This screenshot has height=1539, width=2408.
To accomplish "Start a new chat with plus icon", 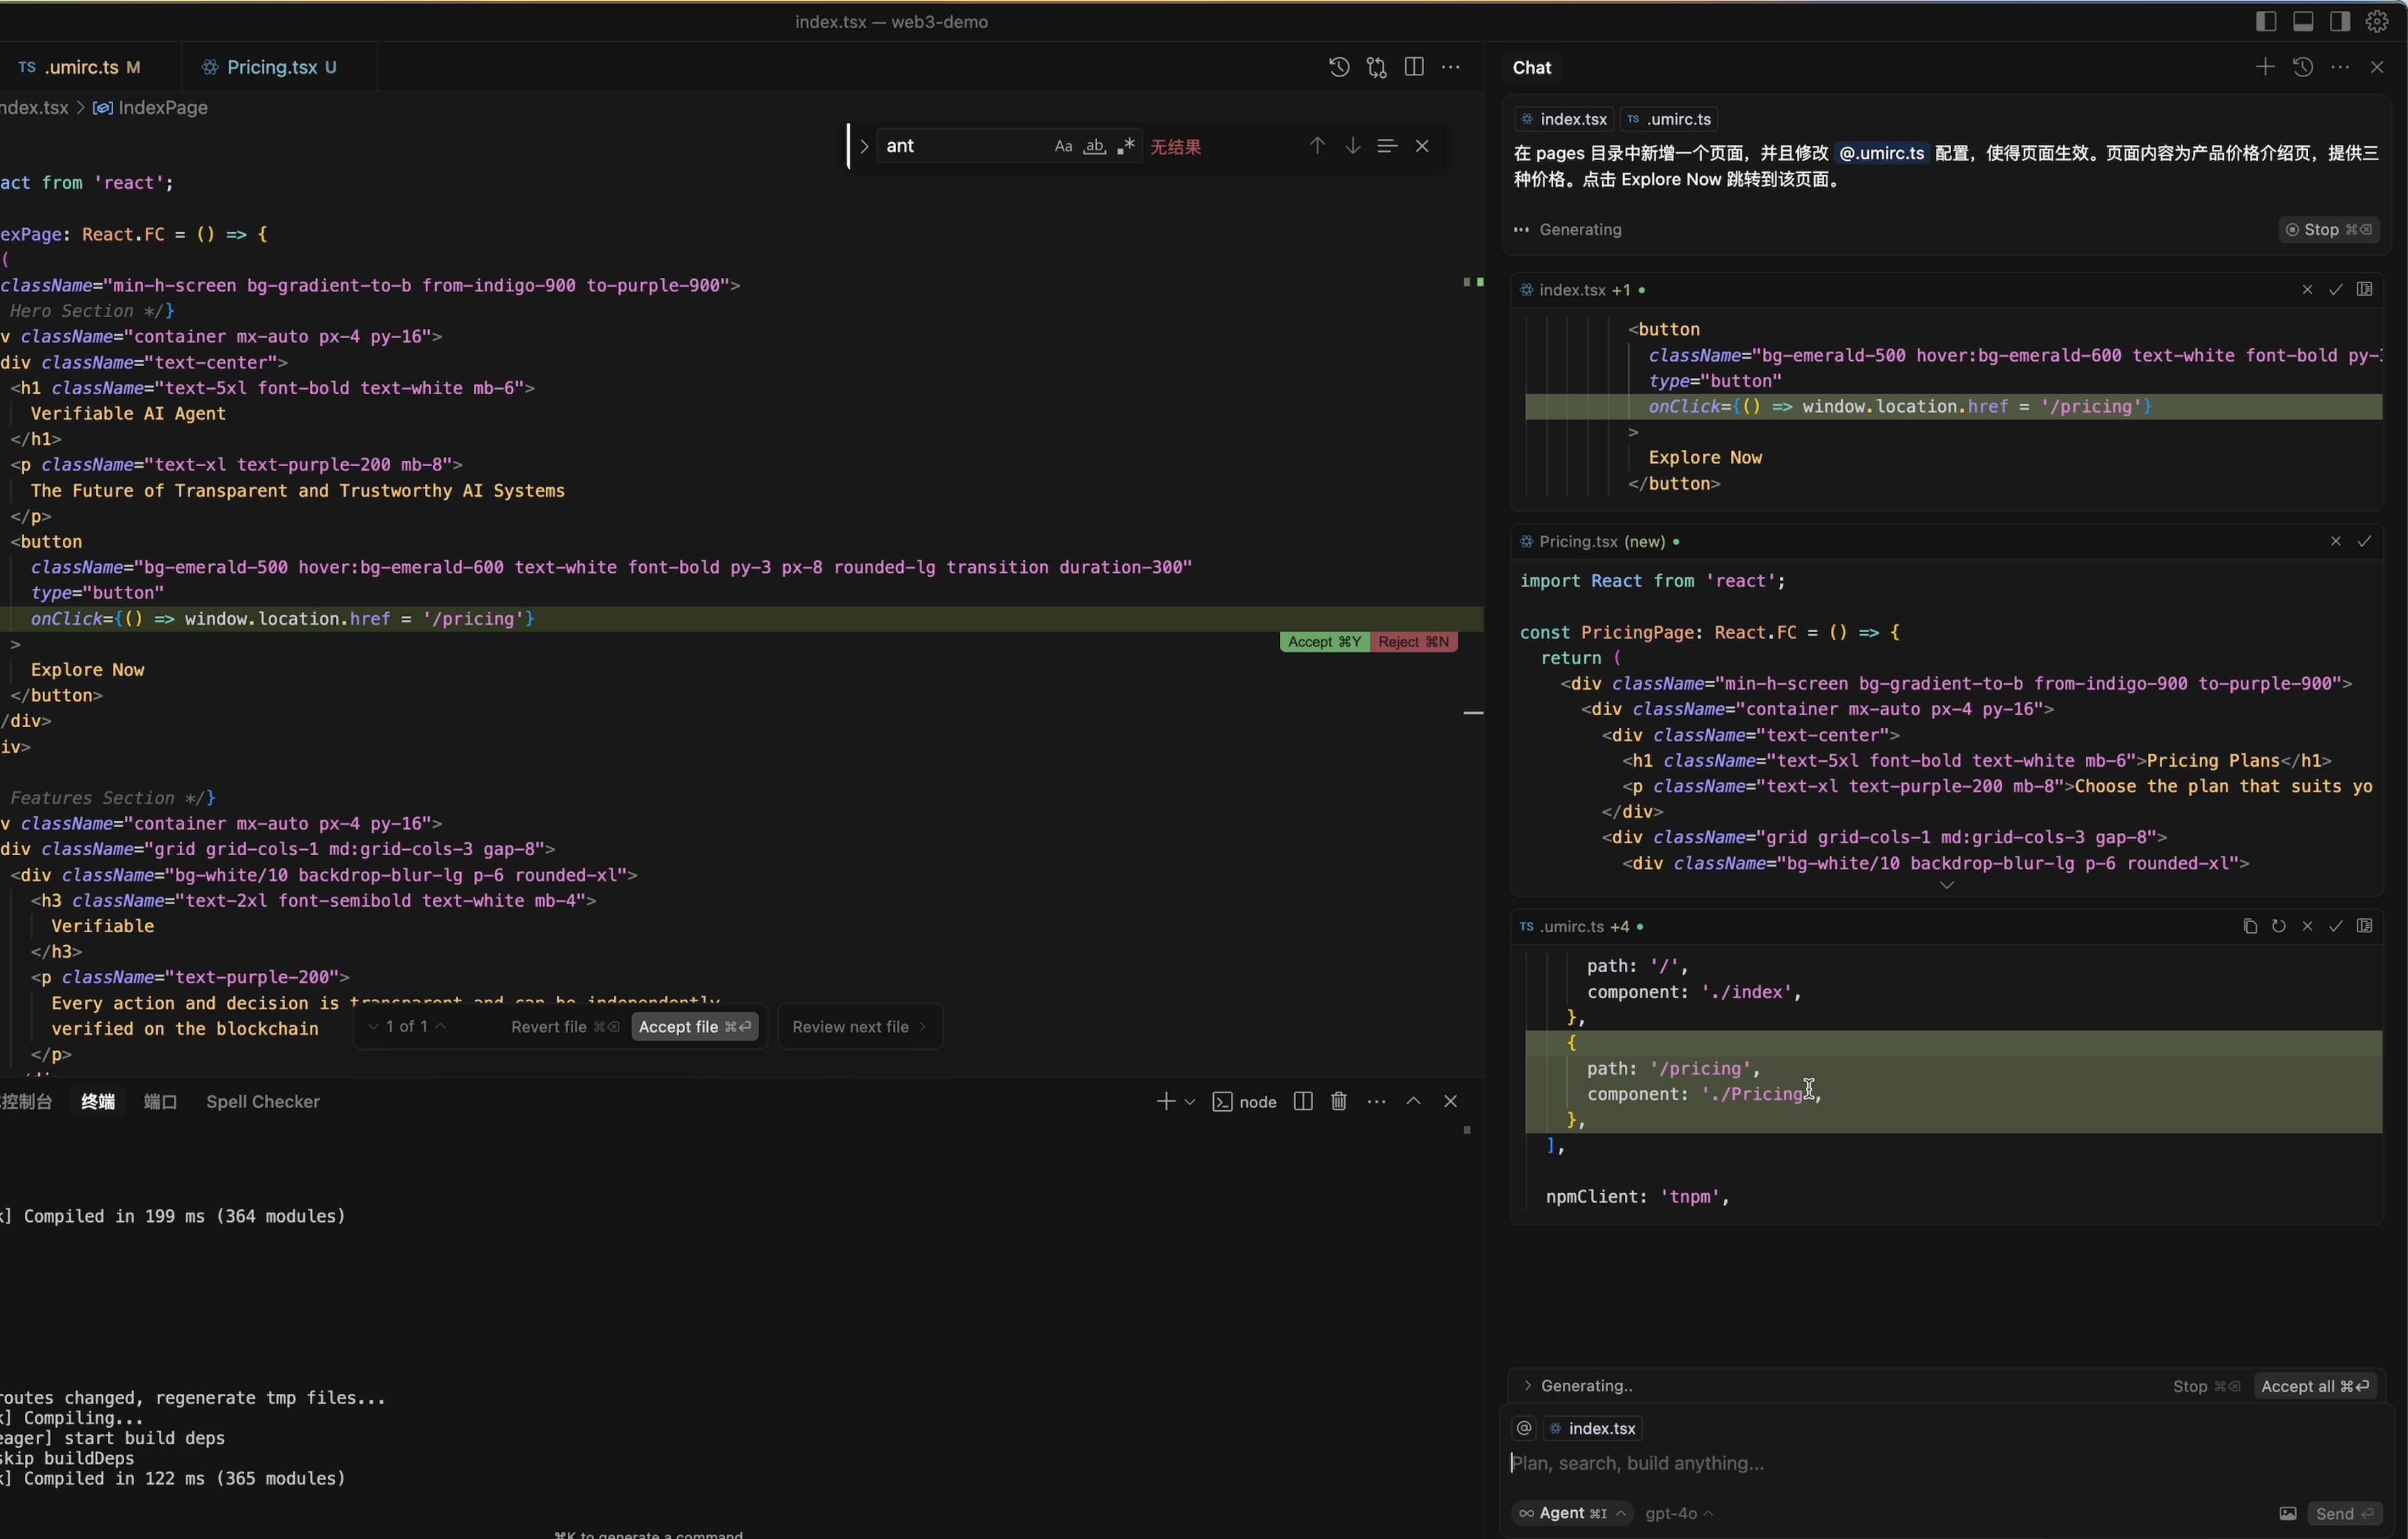I will coord(2265,67).
